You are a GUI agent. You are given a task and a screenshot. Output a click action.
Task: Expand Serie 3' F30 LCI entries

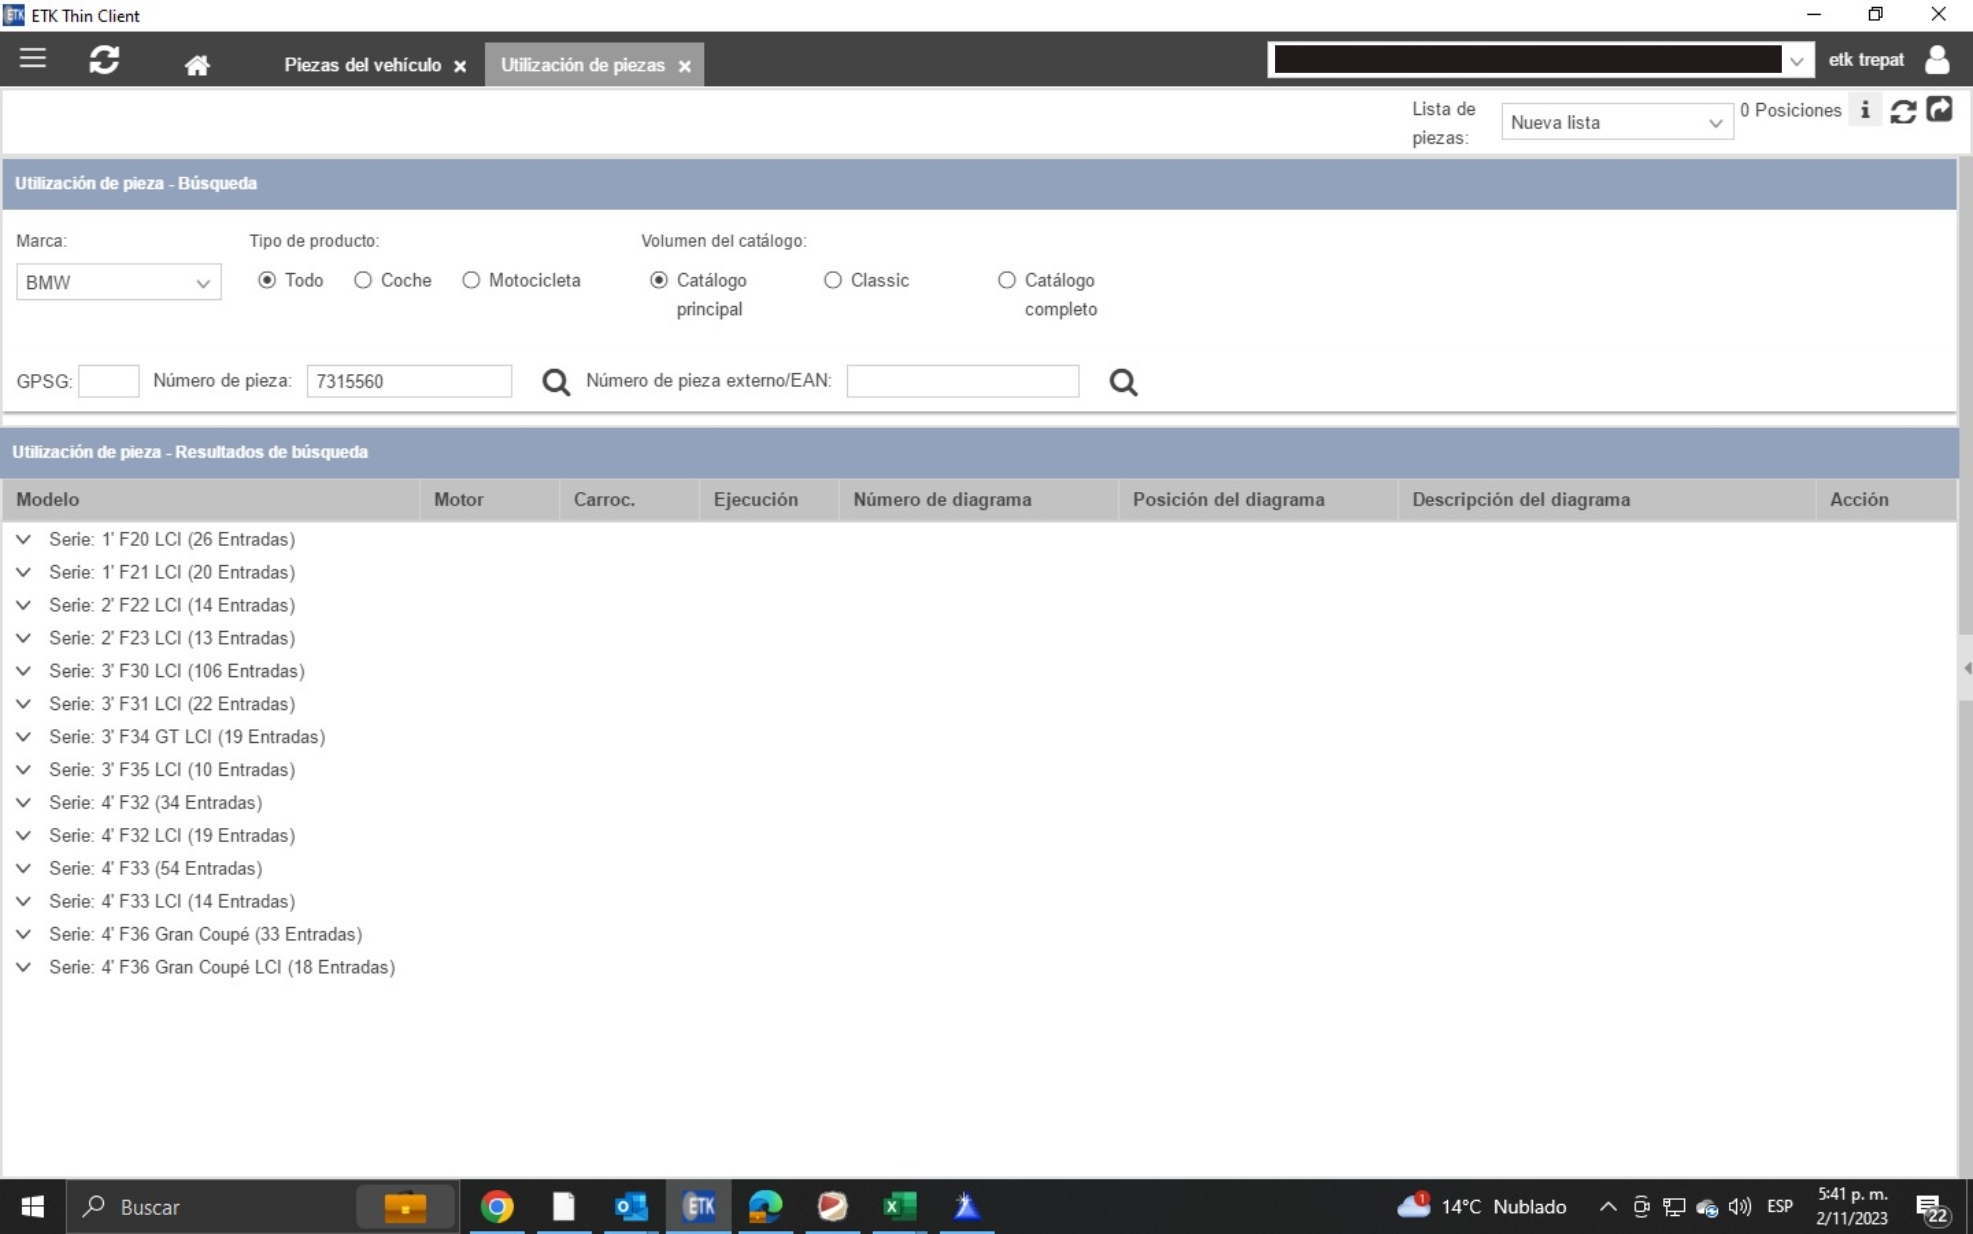(x=24, y=671)
